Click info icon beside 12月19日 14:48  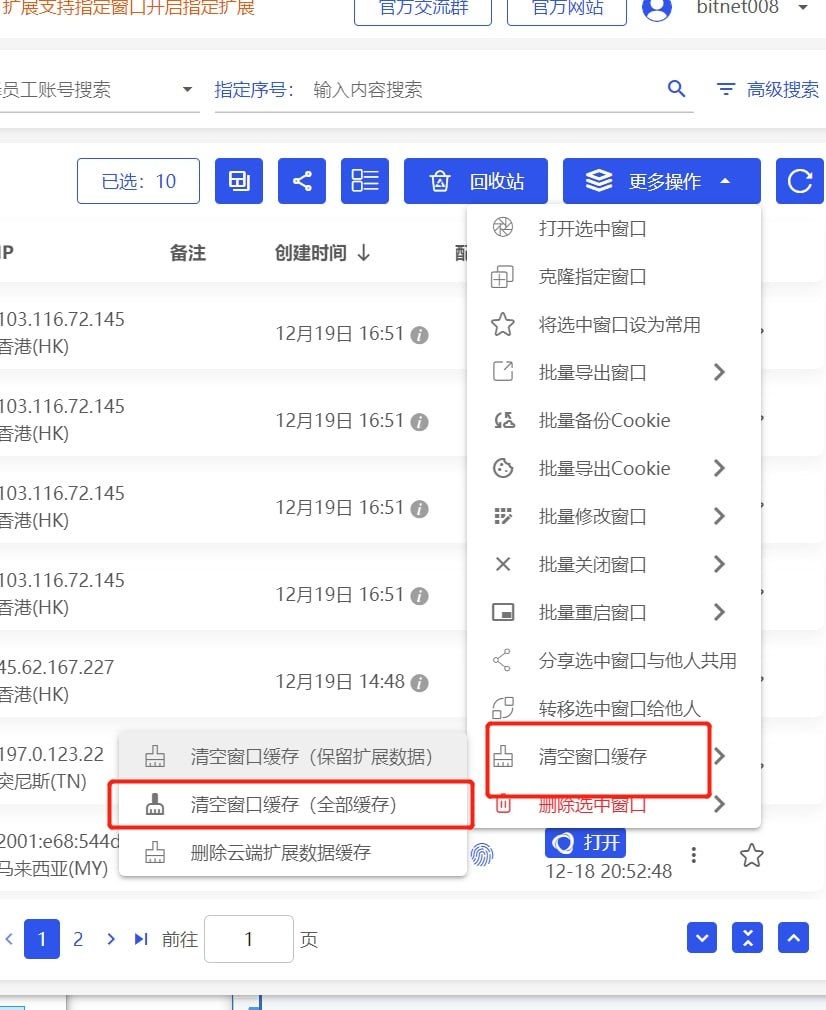pyautogui.click(x=419, y=683)
